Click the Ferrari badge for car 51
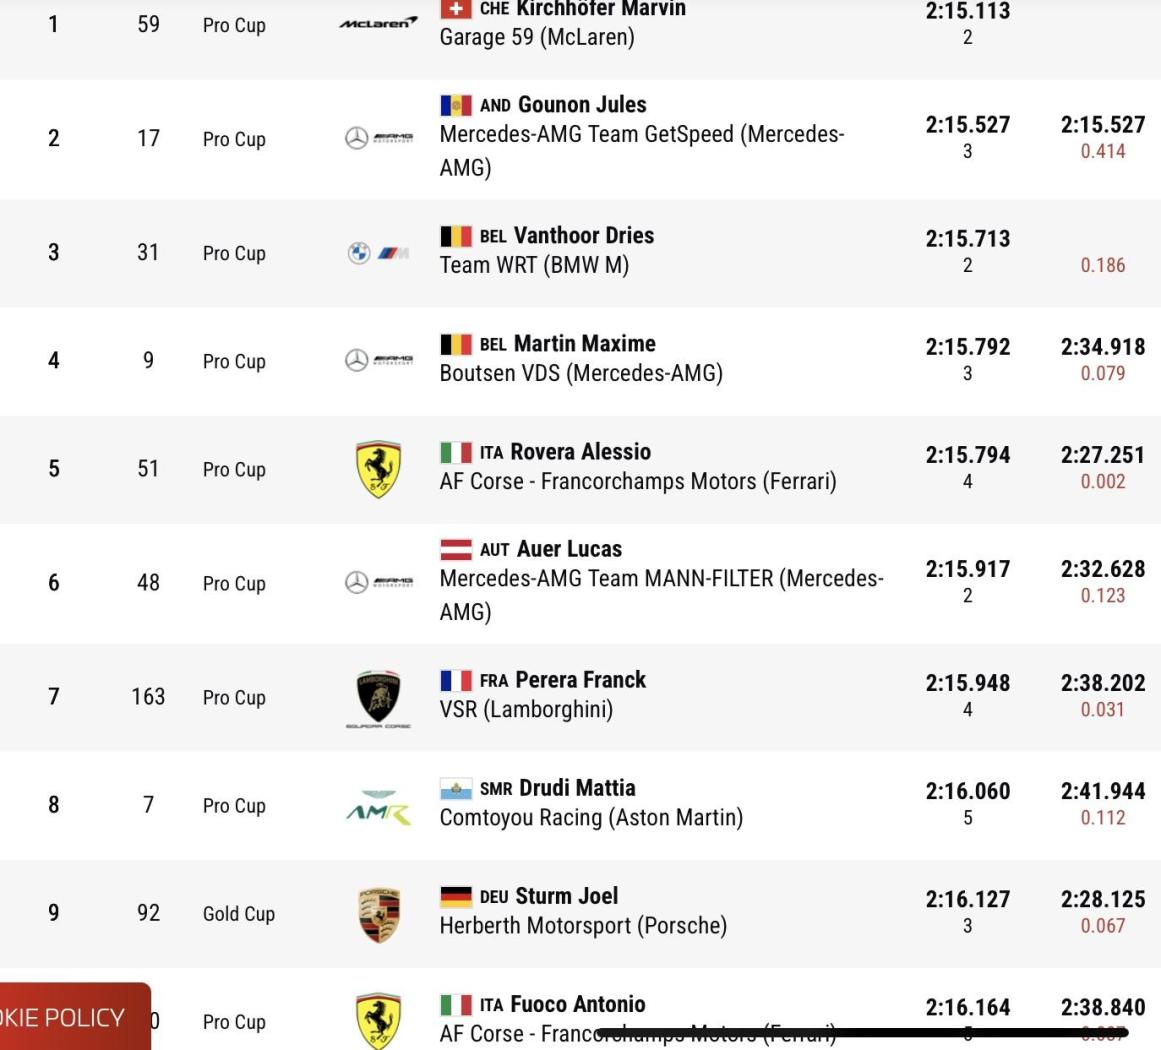Screen dimensions: 1161x1050 coord(378,469)
